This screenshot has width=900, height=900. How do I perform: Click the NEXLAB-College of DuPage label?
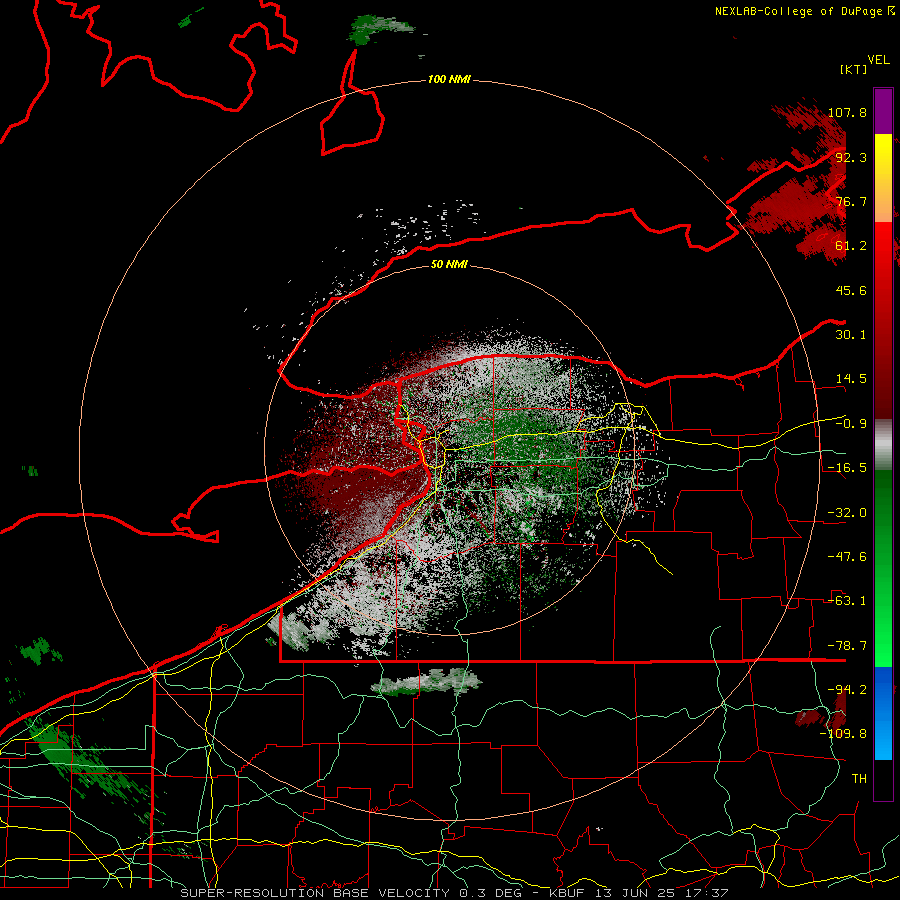tap(804, 11)
